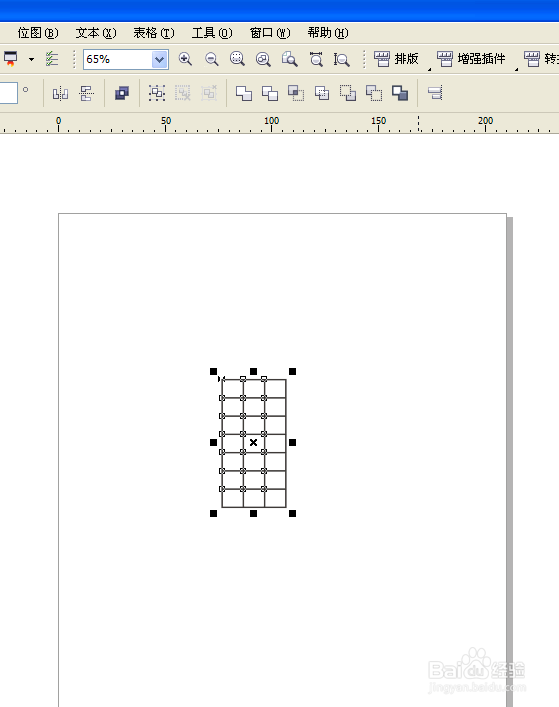Click the application launcher icon
The width and height of the screenshot is (559, 707).
pyautogui.click(x=10, y=59)
